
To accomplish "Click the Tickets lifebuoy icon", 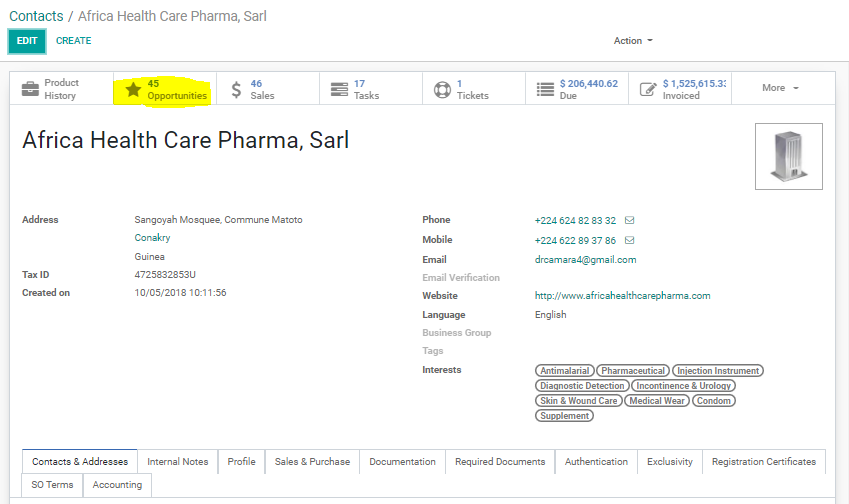I will pos(442,89).
